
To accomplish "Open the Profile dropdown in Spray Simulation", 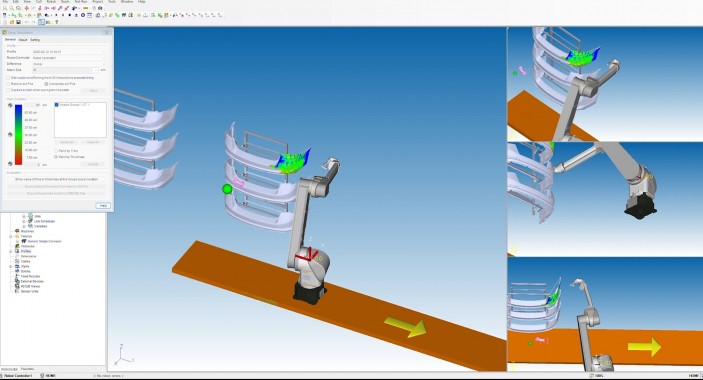I will [x=69, y=52].
